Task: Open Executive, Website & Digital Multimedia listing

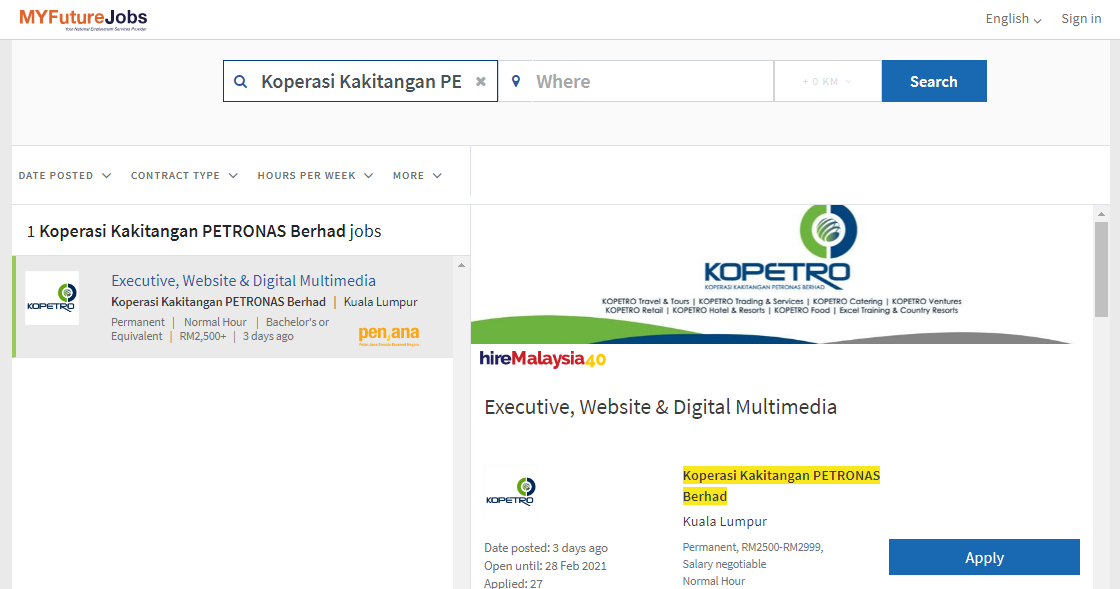Action: pos(244,281)
